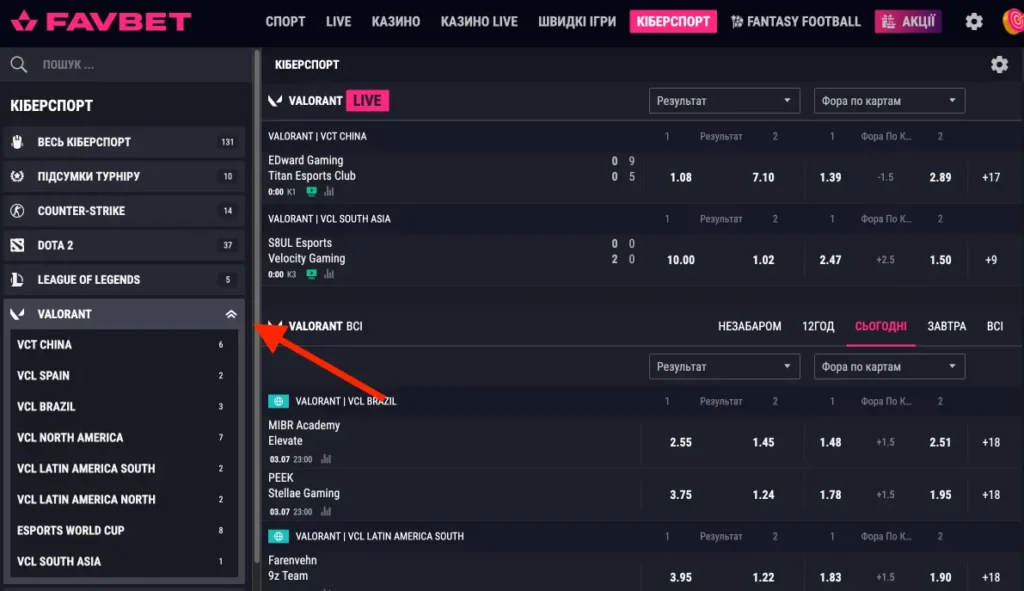Bet on MIBR Academy at 2.55
Viewport: 1024px width, 591px height.
pos(680,442)
